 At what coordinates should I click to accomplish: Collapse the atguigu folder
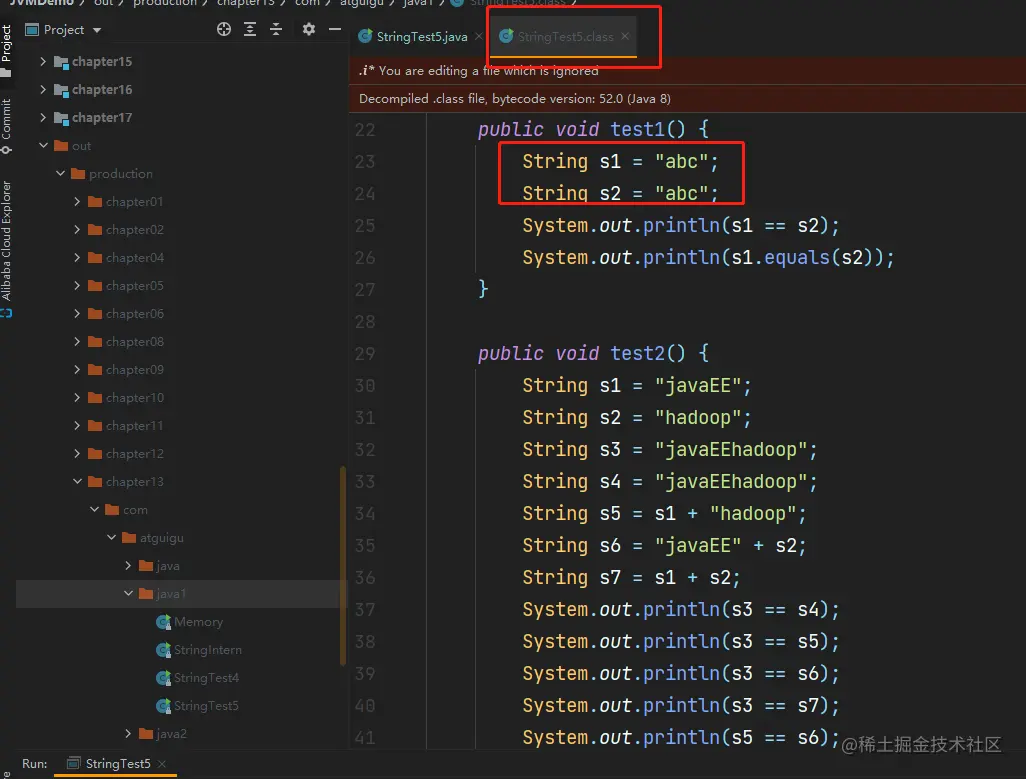coord(111,538)
